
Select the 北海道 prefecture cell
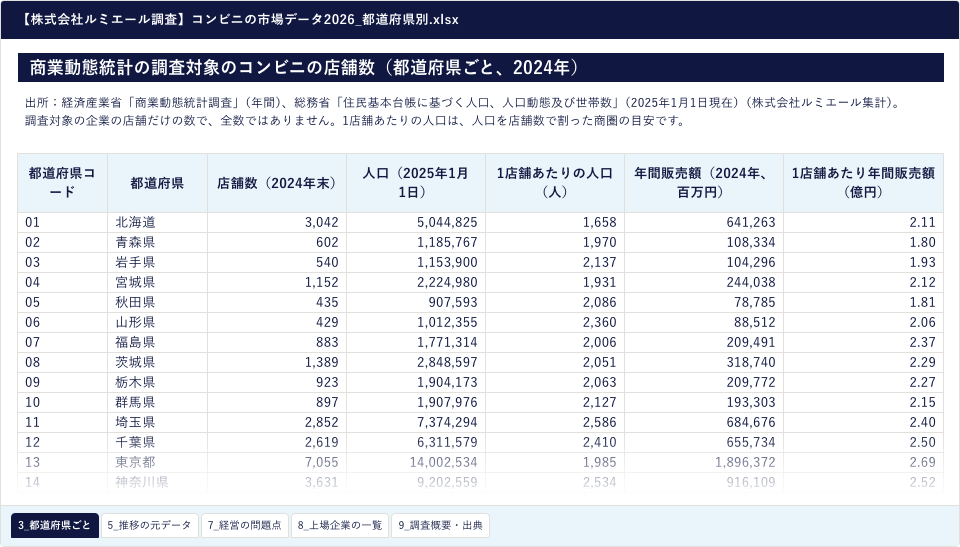pos(157,222)
